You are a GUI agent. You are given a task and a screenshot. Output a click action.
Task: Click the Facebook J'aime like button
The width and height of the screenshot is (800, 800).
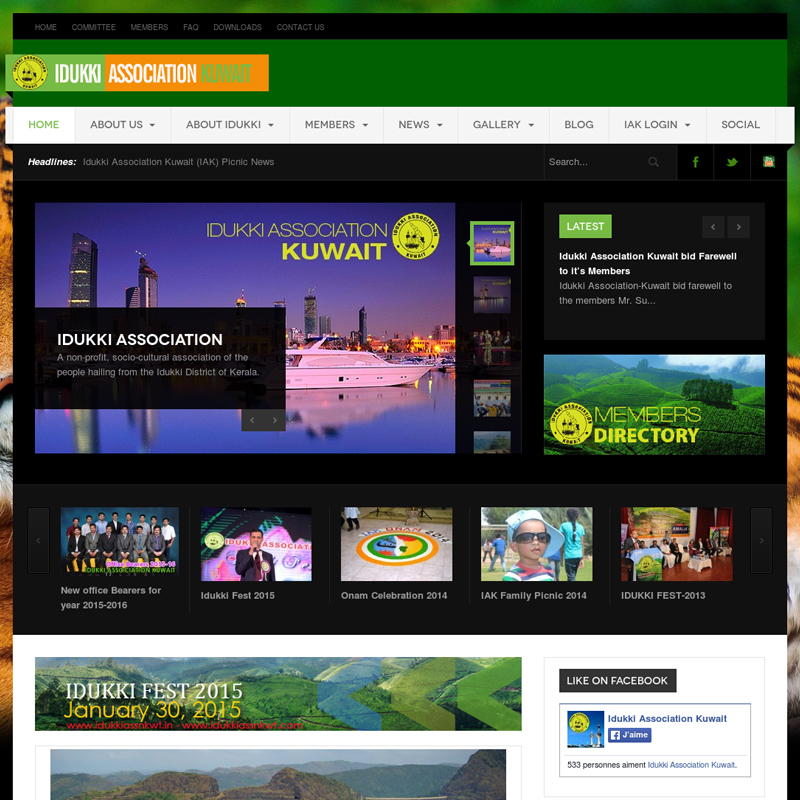[x=630, y=735]
